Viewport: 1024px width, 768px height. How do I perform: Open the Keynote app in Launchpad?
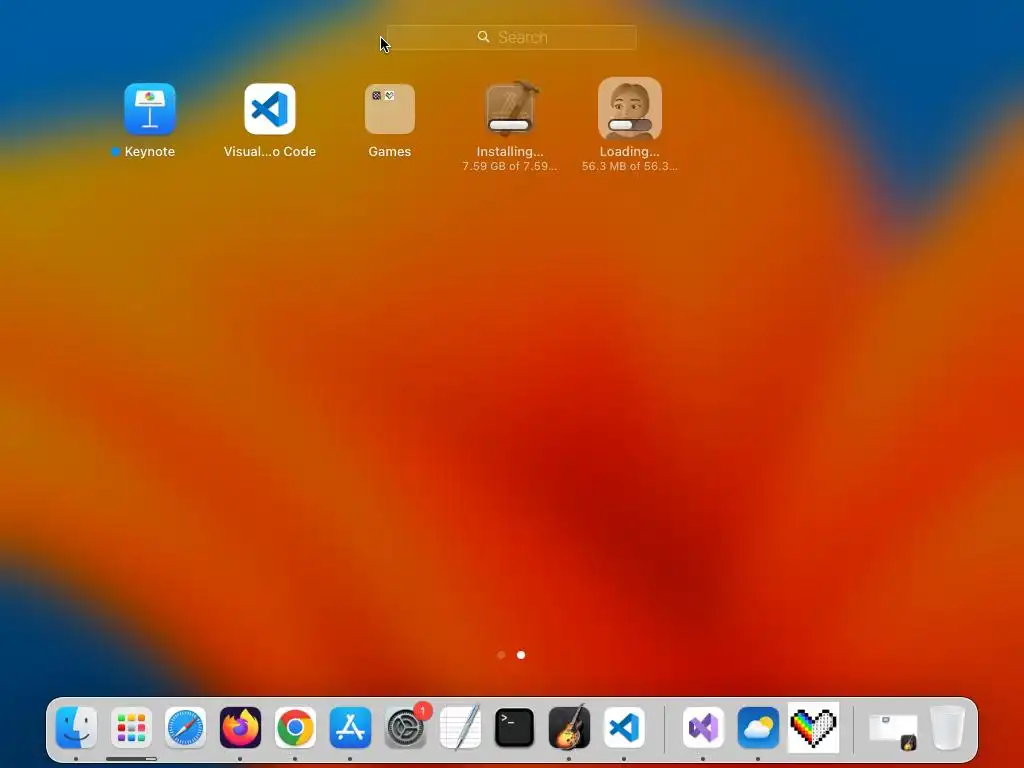tap(150, 109)
